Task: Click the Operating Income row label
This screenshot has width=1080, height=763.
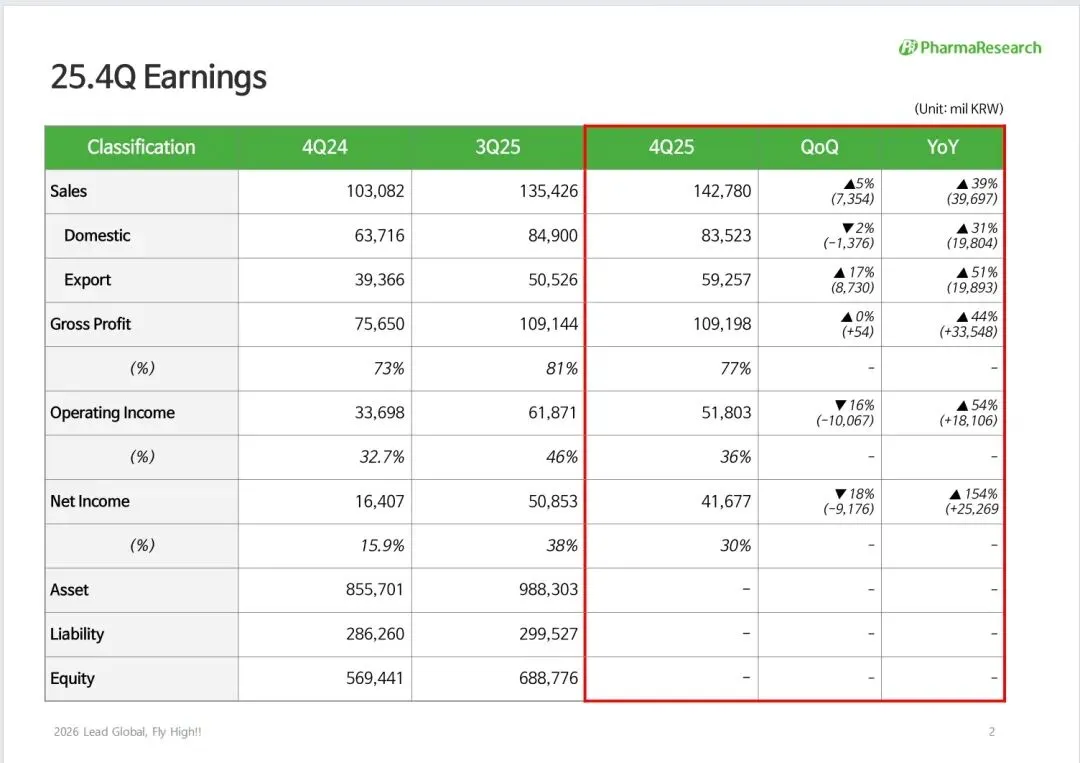Action: pos(112,413)
